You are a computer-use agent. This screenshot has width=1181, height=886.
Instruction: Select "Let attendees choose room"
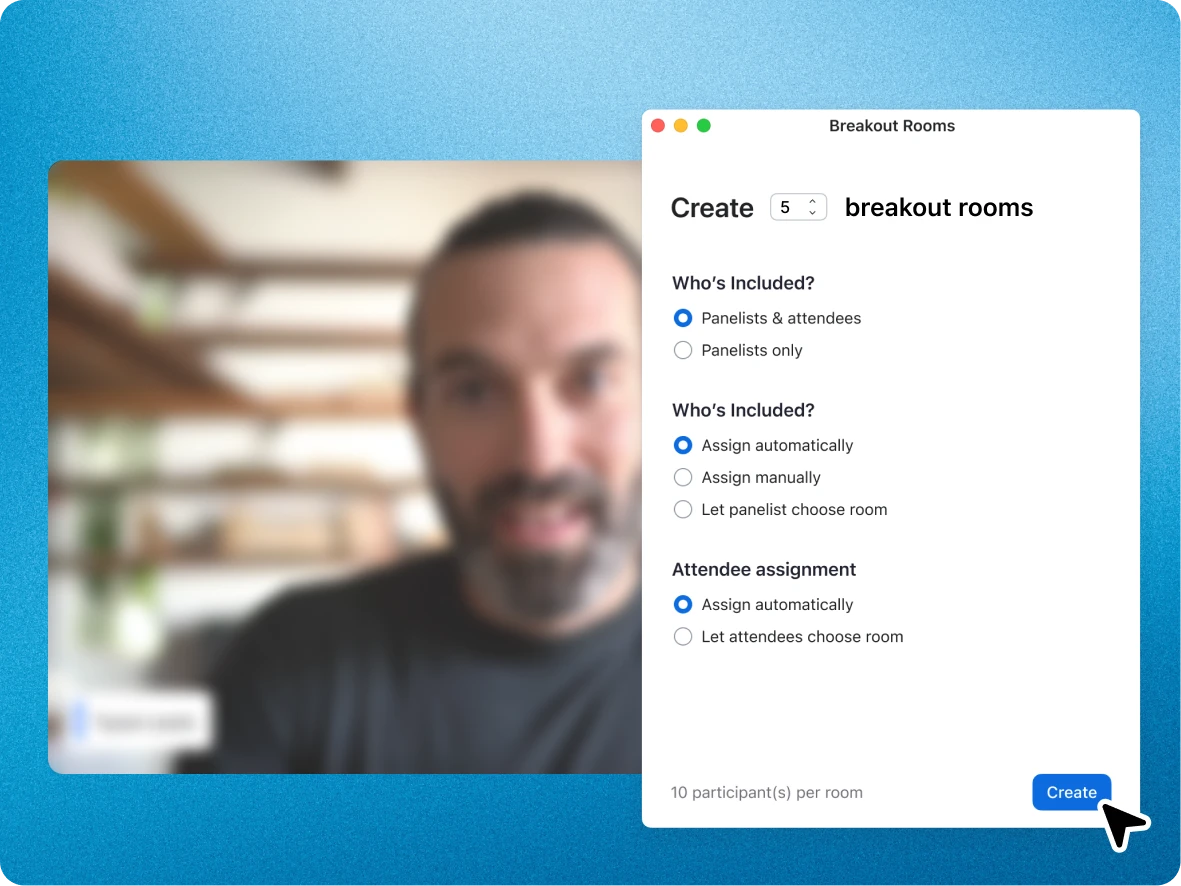click(683, 636)
